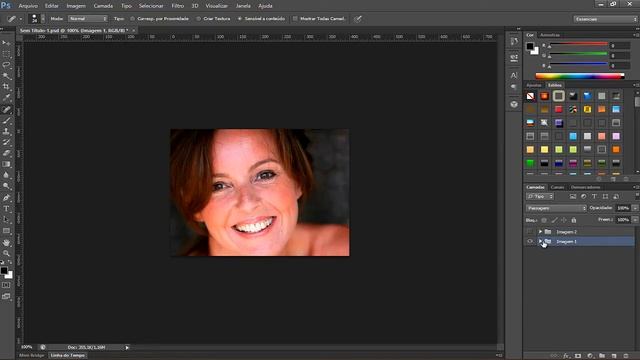Switch to the Canais tab
This screenshot has width=640, height=360.
coord(557,187)
